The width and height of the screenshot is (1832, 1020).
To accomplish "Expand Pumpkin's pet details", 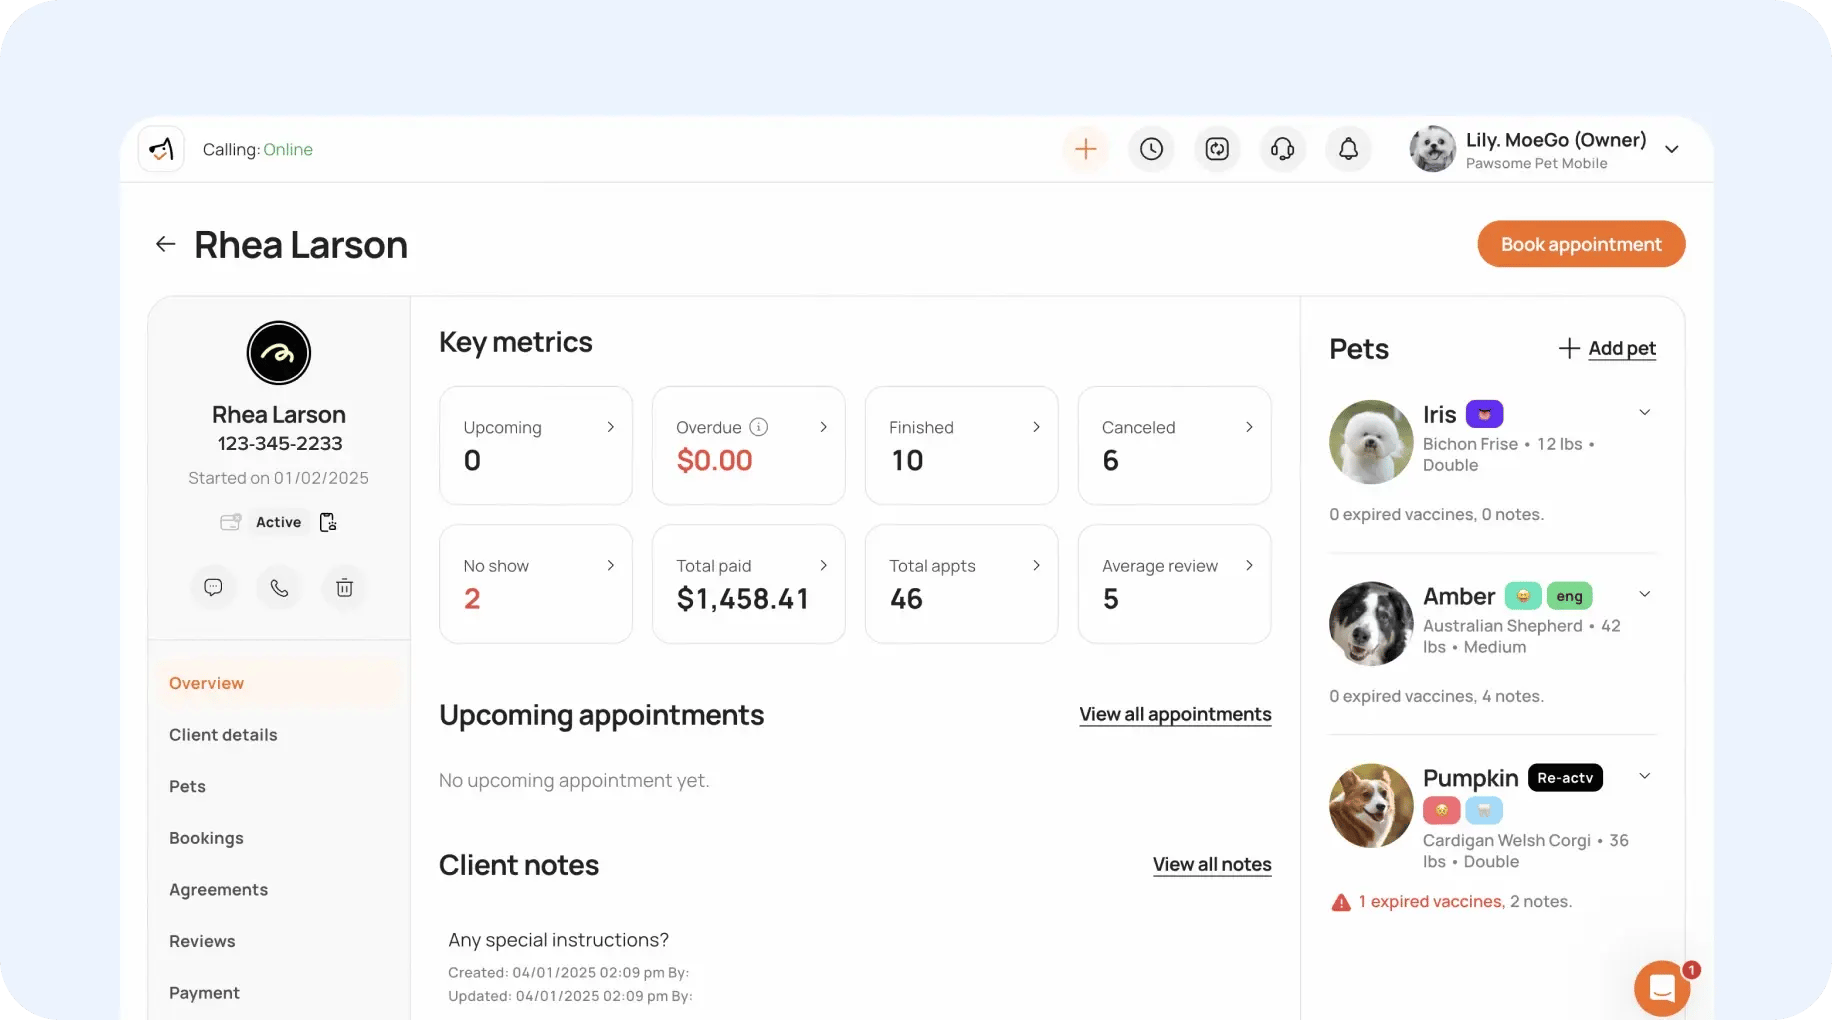I will pyautogui.click(x=1645, y=776).
